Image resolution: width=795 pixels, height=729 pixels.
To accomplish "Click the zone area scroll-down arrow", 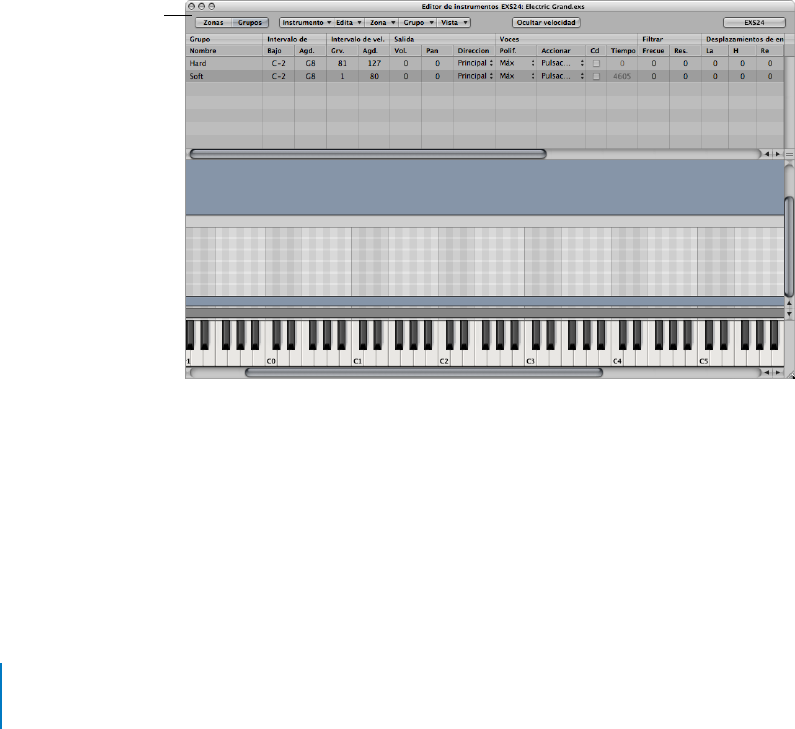I will coord(789,314).
